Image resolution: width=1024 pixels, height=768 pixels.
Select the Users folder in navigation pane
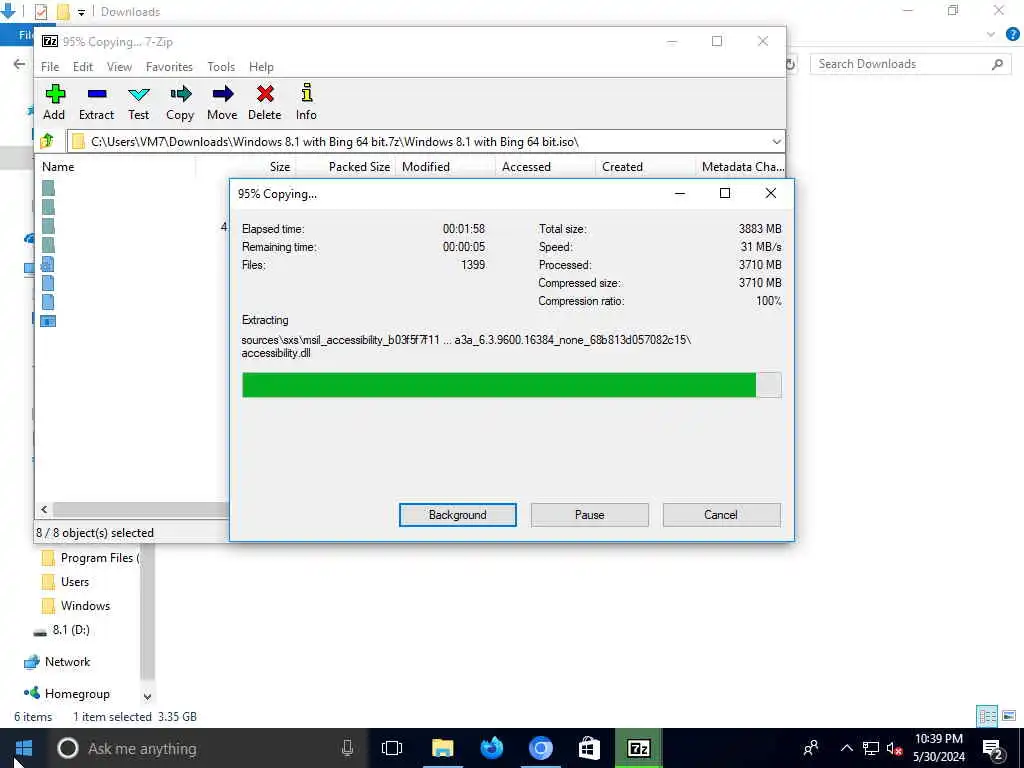(74, 582)
